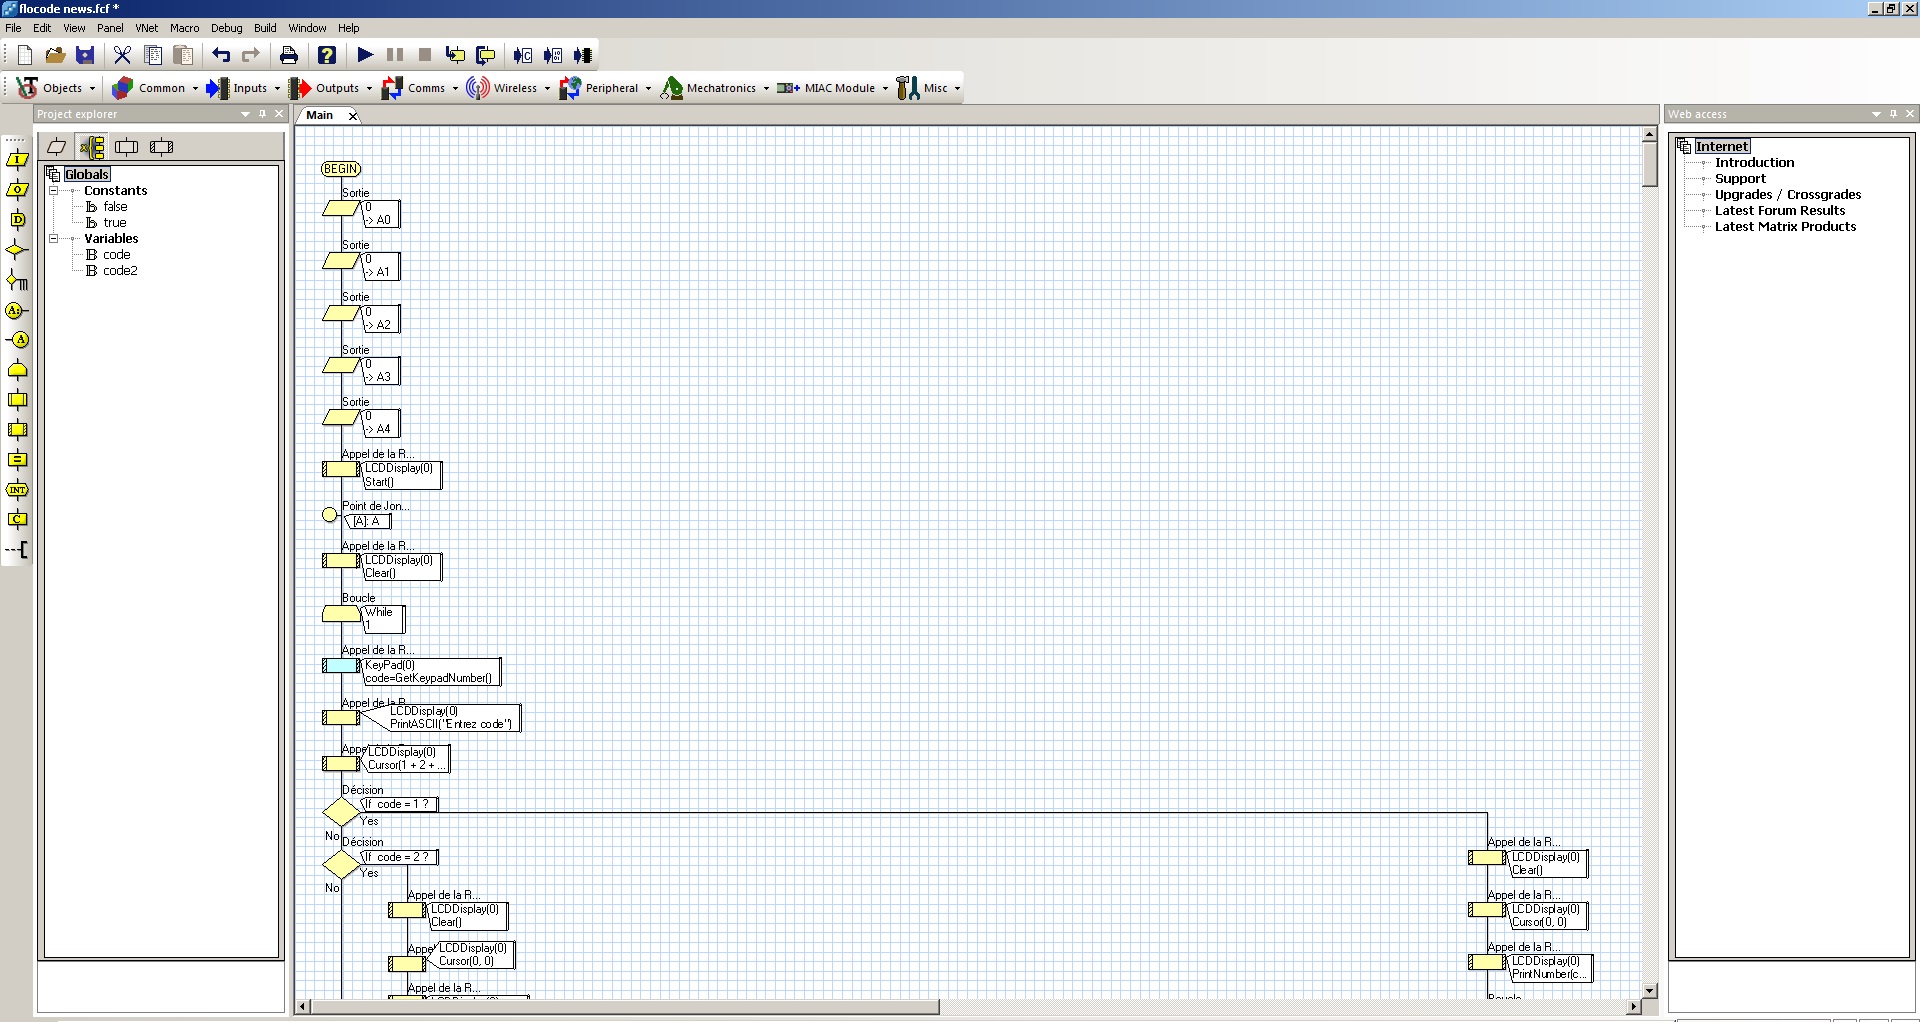Pick the Interrupt icon in the strip

(17, 490)
